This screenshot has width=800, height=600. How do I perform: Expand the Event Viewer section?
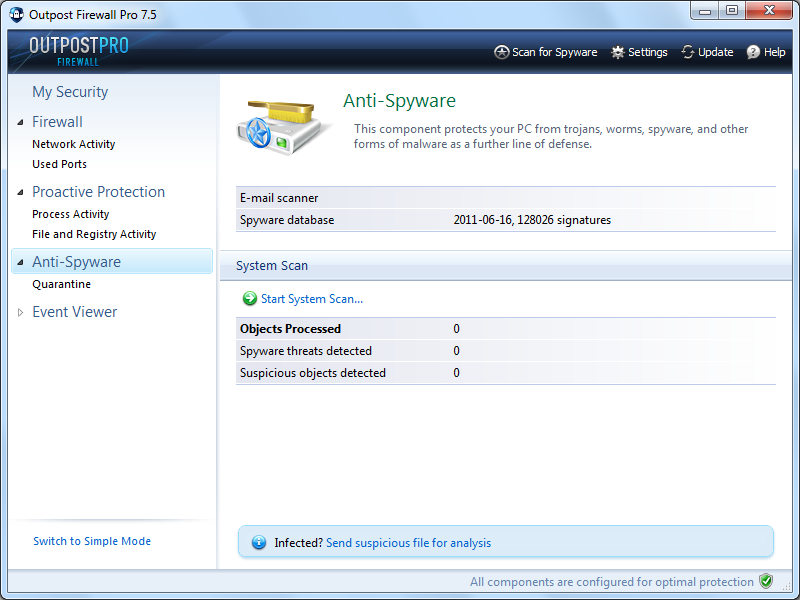pyautogui.click(x=21, y=312)
